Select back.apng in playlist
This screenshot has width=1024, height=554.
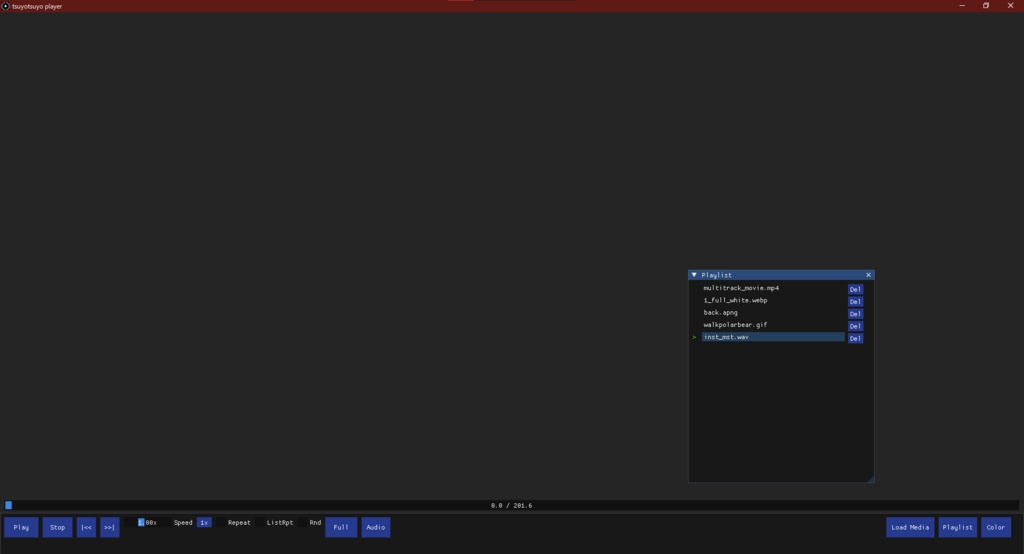(773, 312)
